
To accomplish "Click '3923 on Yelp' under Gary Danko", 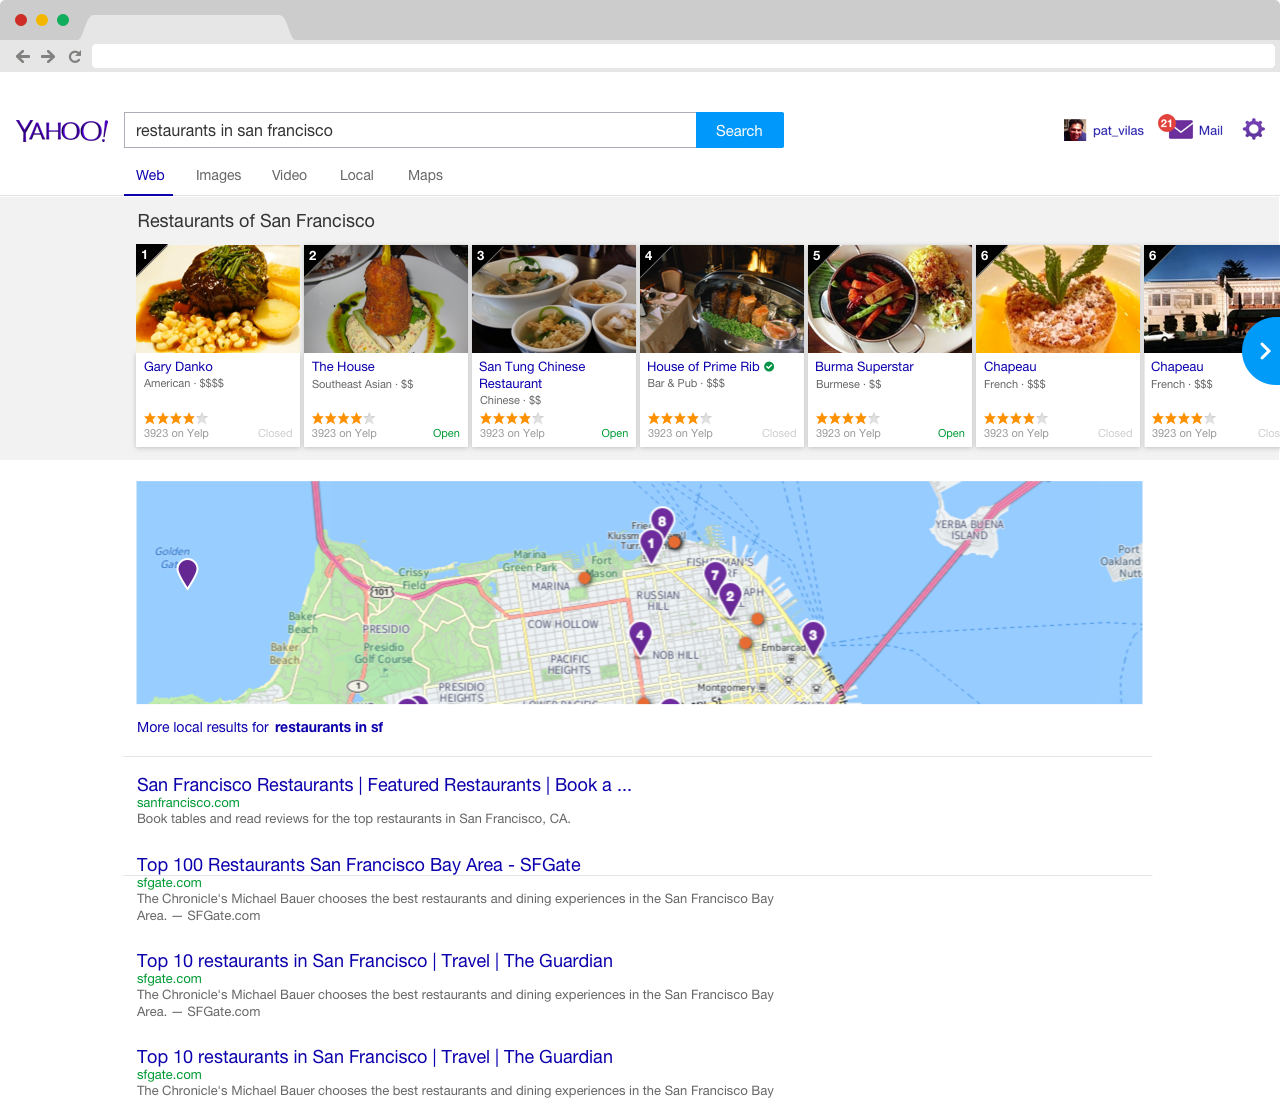I will coord(176,433).
